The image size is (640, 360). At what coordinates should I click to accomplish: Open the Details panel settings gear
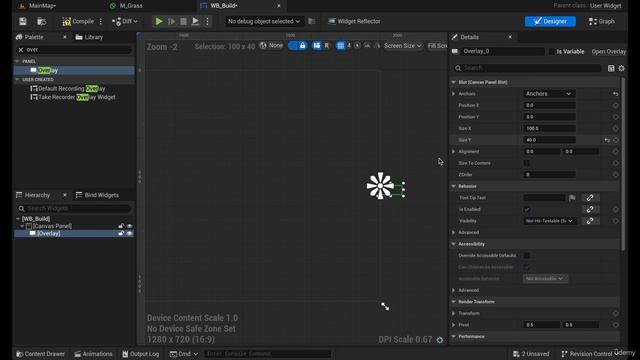pyautogui.click(x=621, y=68)
